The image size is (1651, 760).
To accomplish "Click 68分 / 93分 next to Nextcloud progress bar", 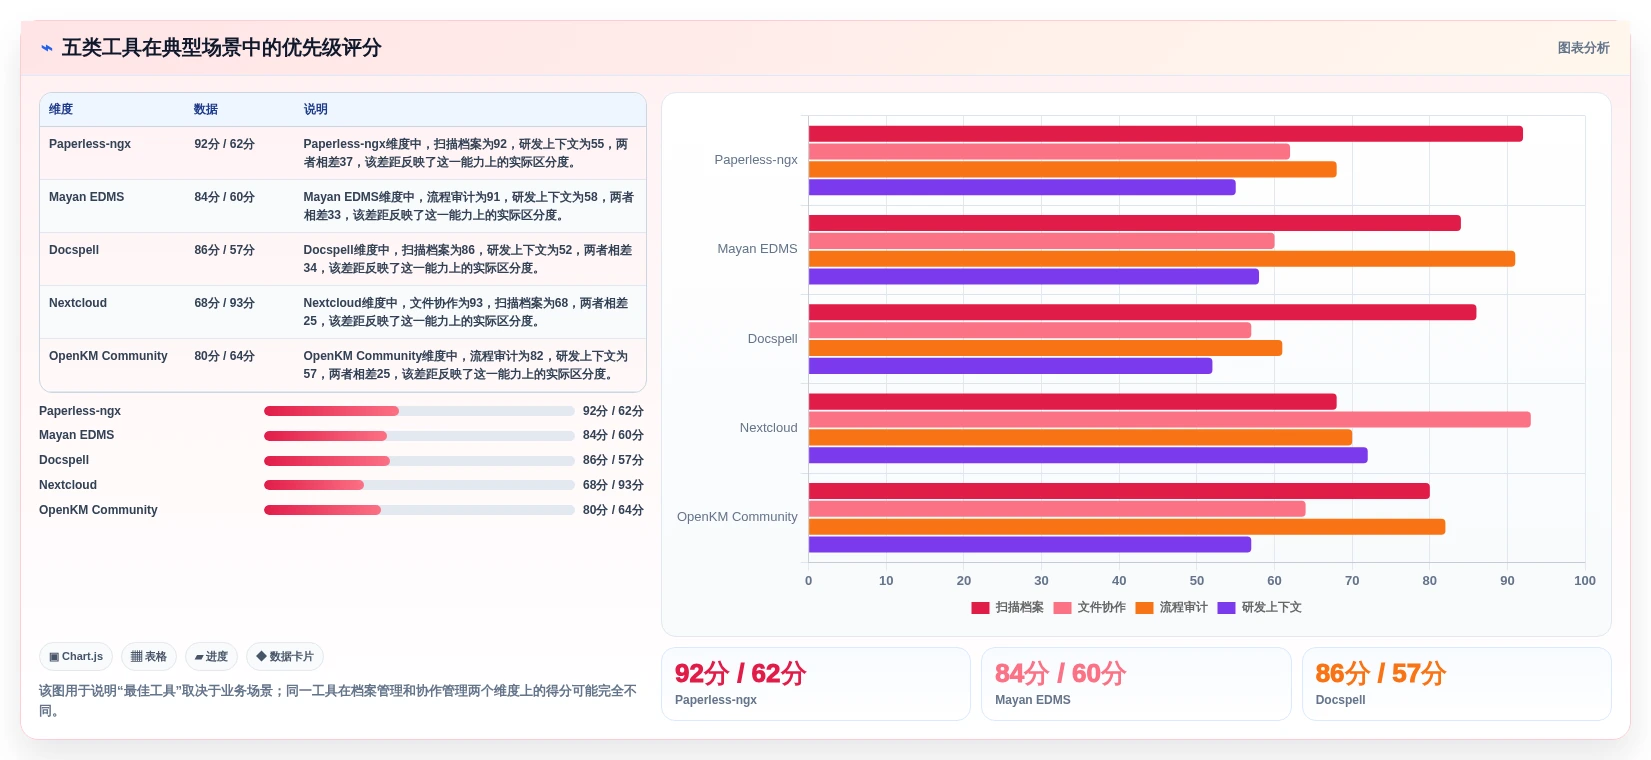I will pos(613,485).
